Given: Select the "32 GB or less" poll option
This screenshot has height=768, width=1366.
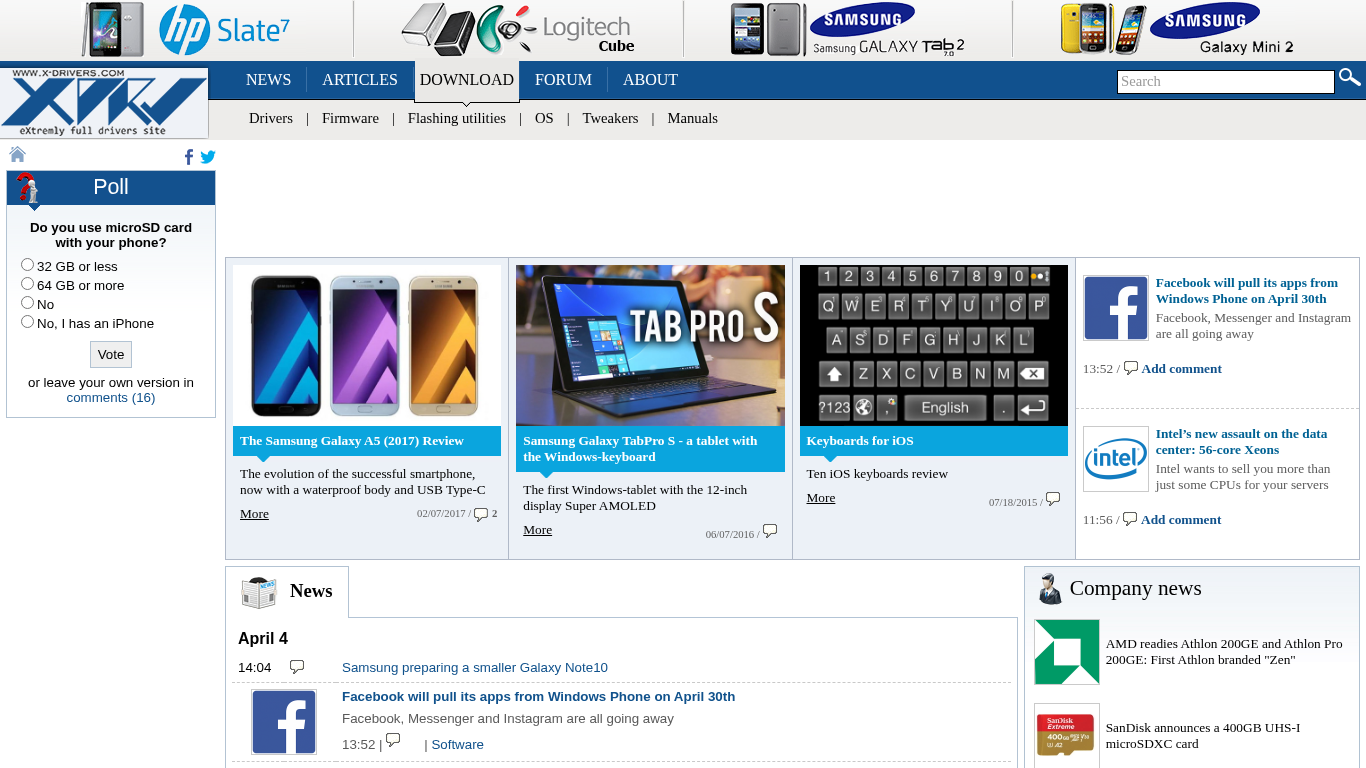Looking at the screenshot, I should [28, 265].
